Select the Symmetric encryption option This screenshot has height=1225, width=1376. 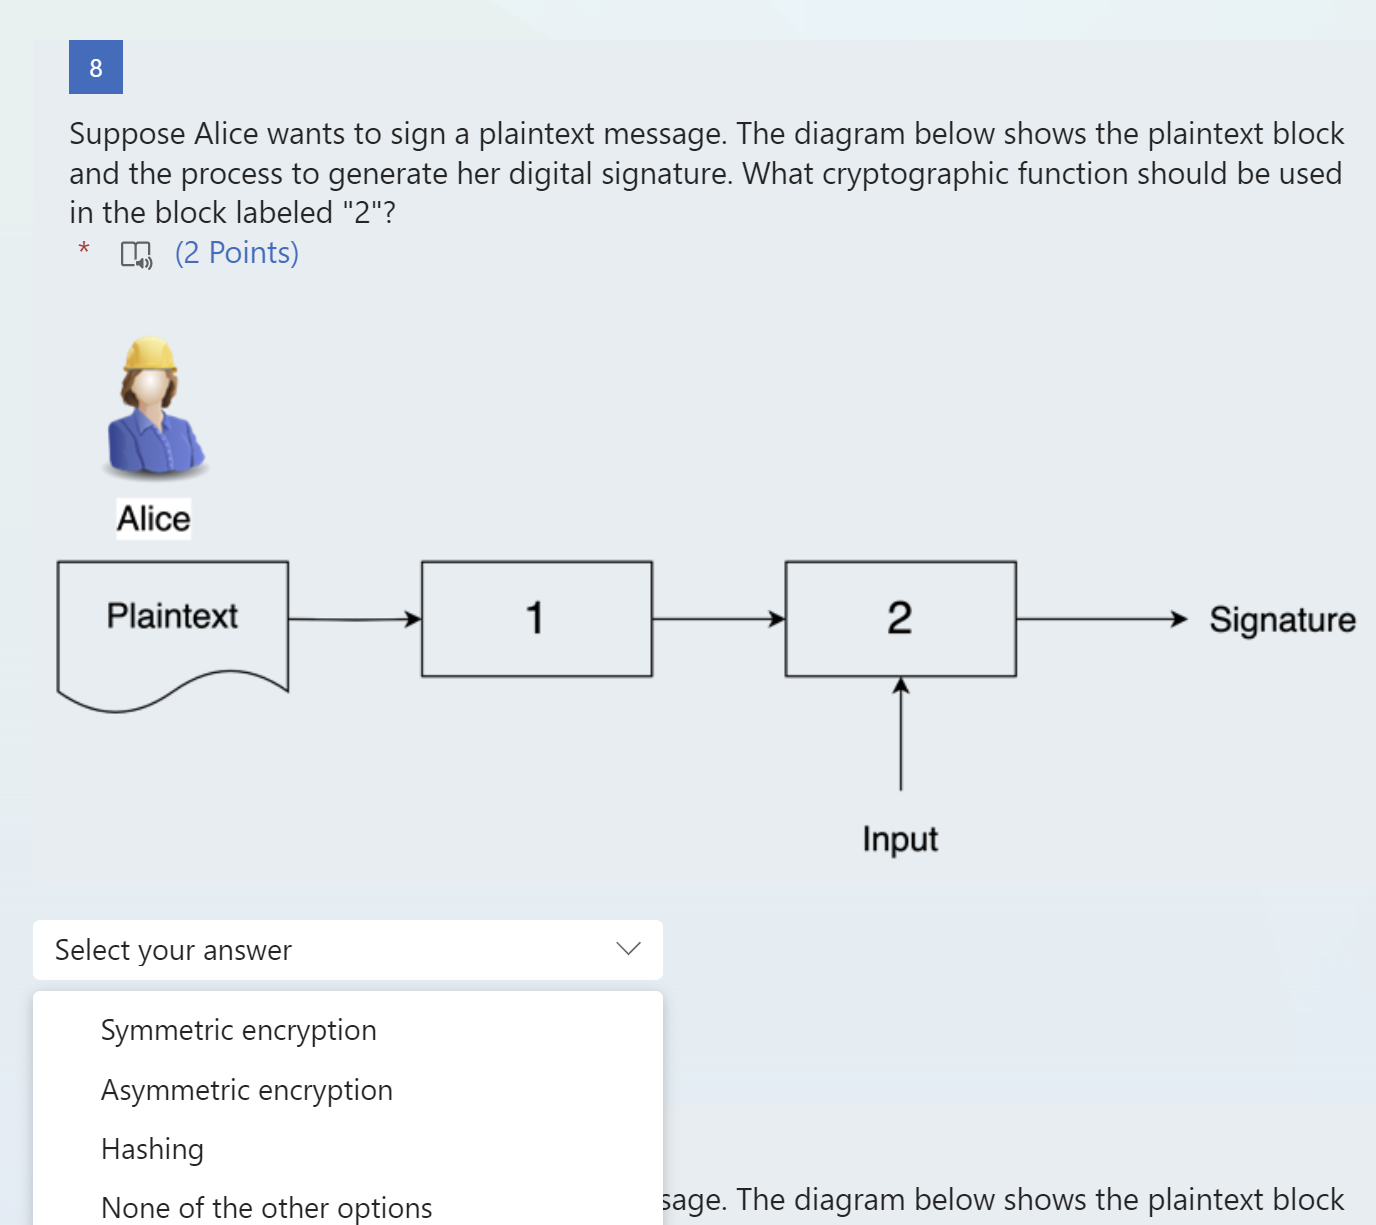(238, 1030)
